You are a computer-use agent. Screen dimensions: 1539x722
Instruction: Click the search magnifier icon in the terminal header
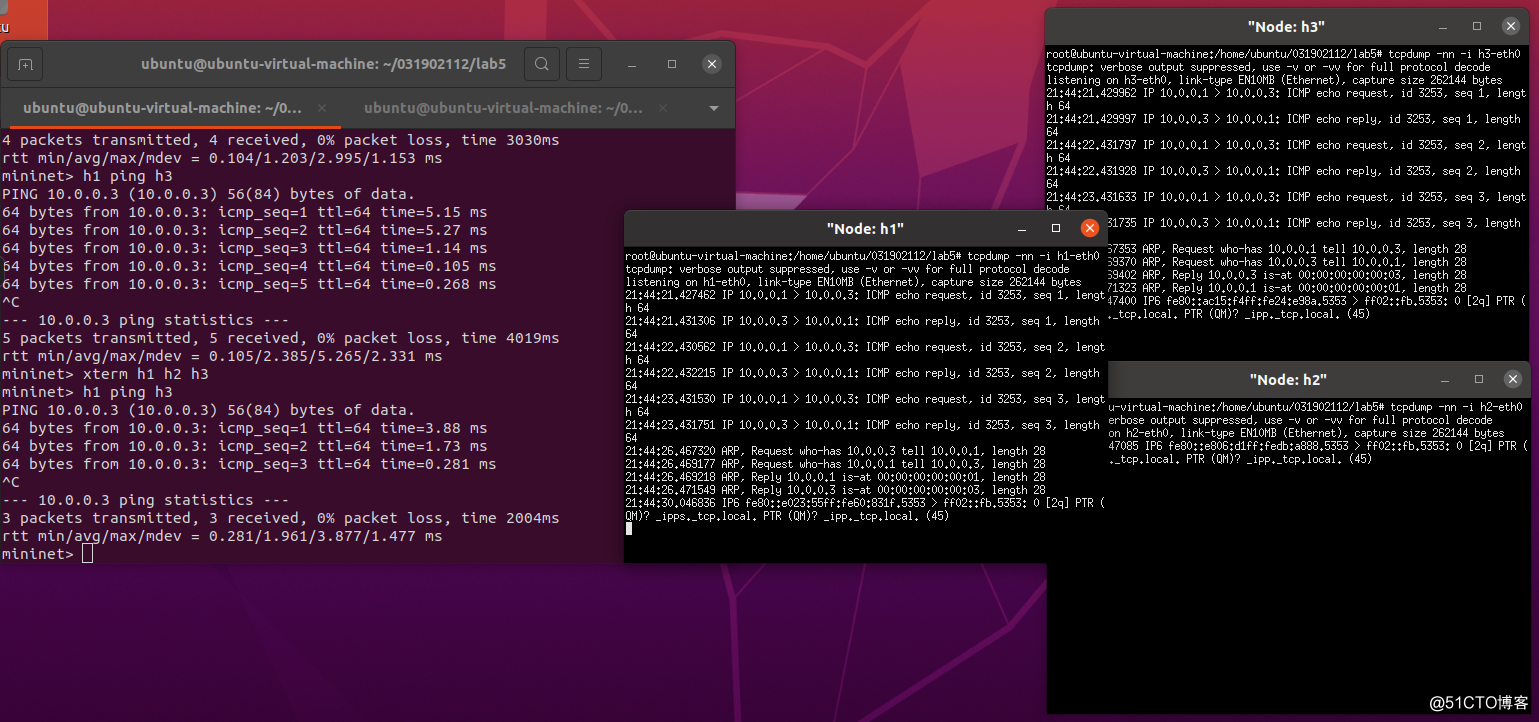pyautogui.click(x=541, y=64)
